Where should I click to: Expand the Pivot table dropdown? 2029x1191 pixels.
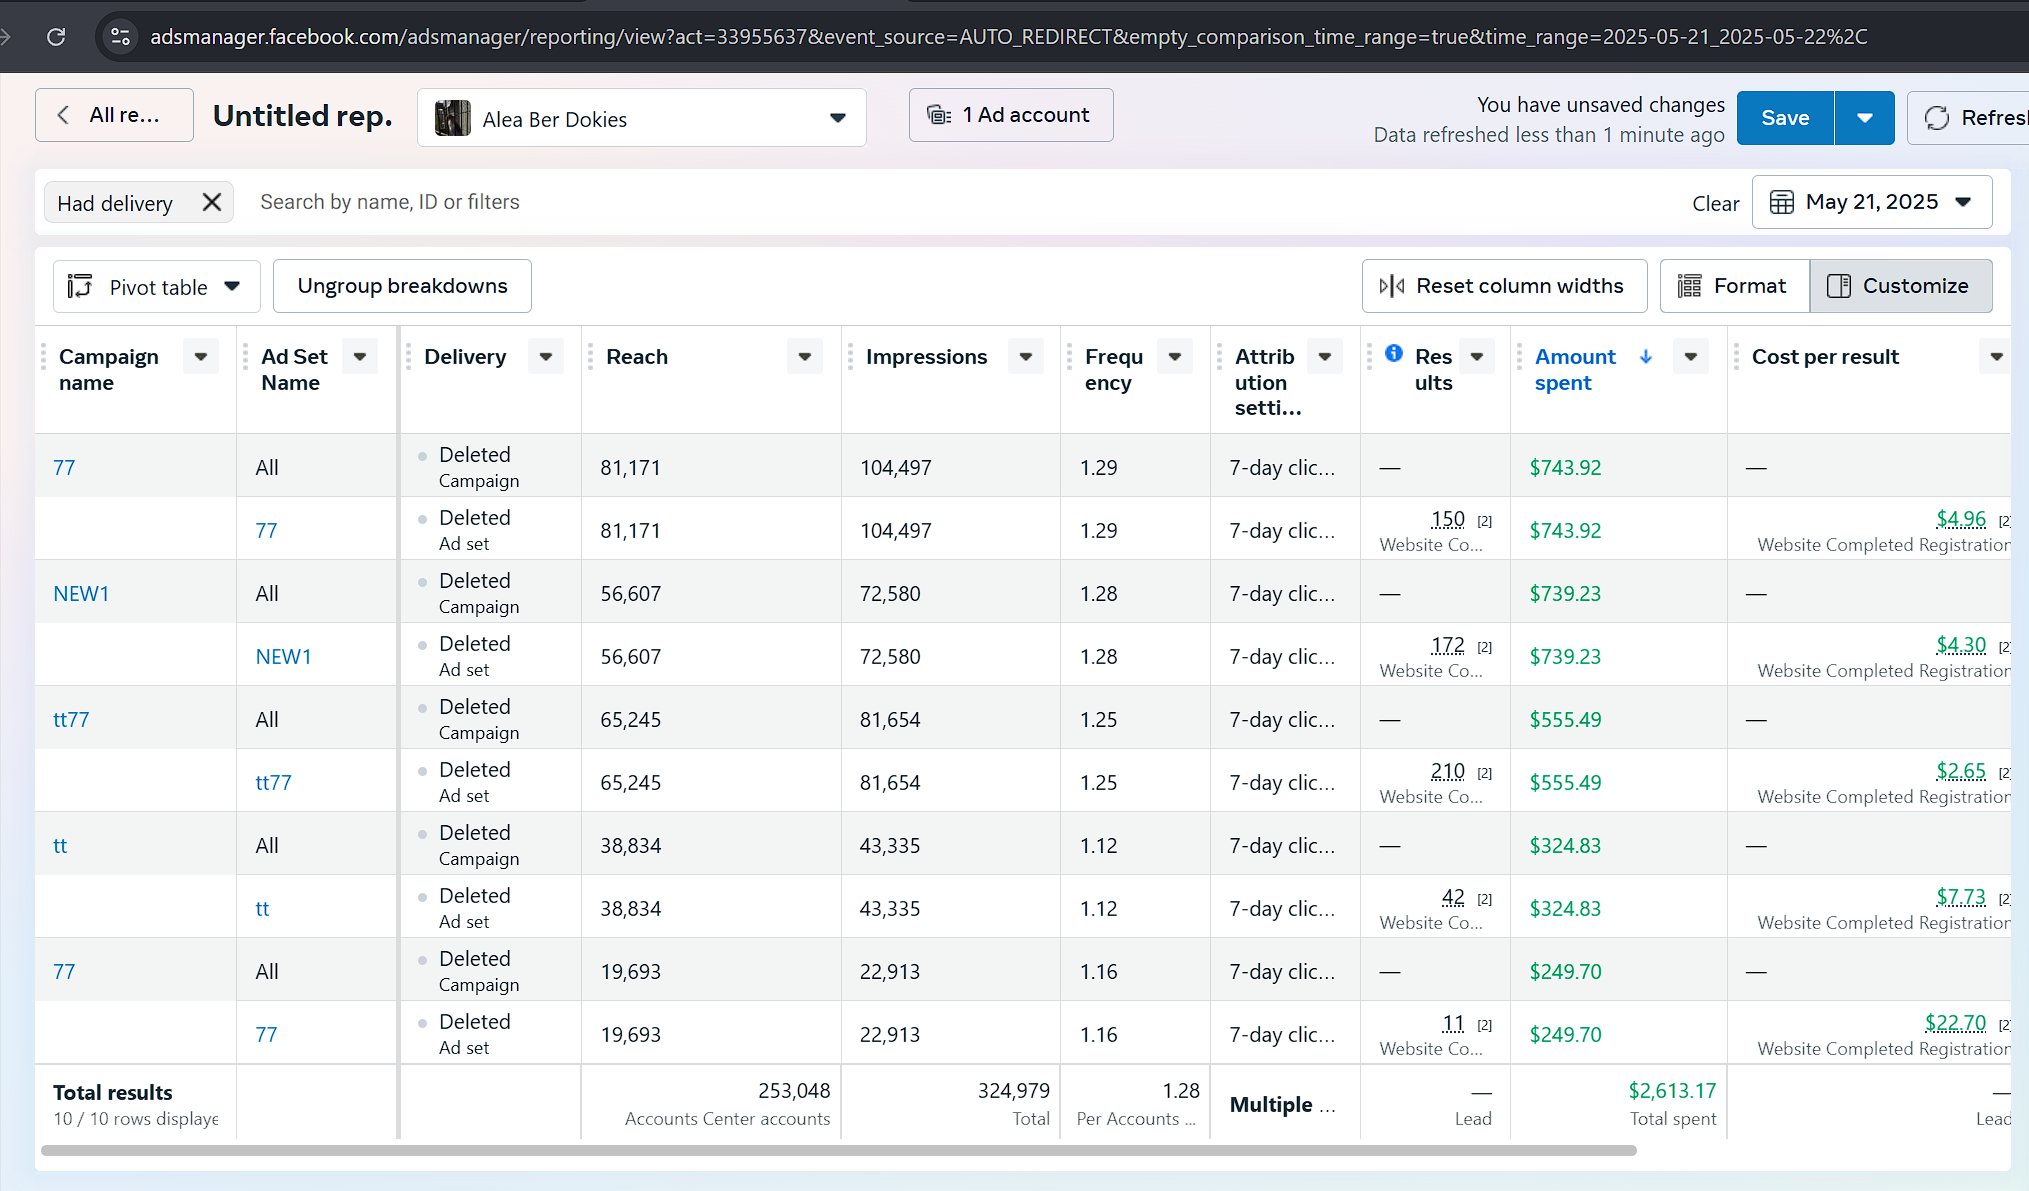tap(156, 287)
